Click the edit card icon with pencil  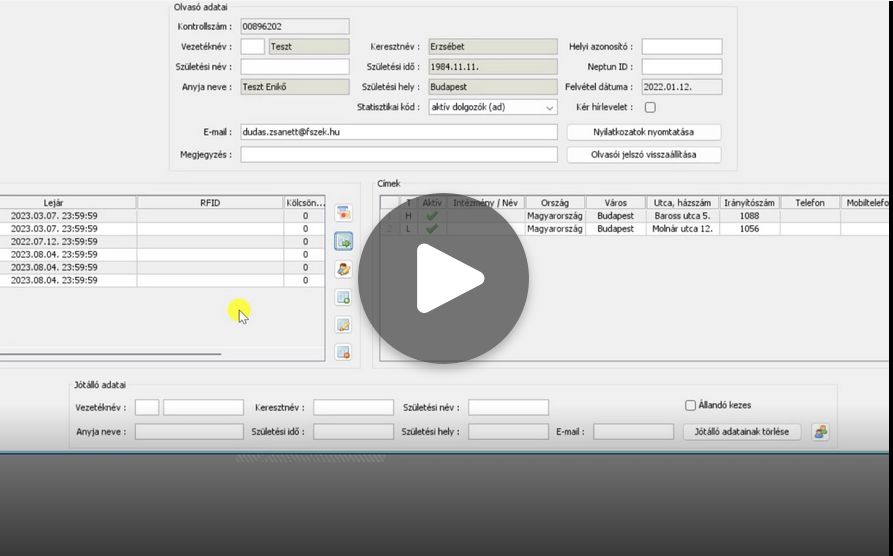[x=343, y=325]
